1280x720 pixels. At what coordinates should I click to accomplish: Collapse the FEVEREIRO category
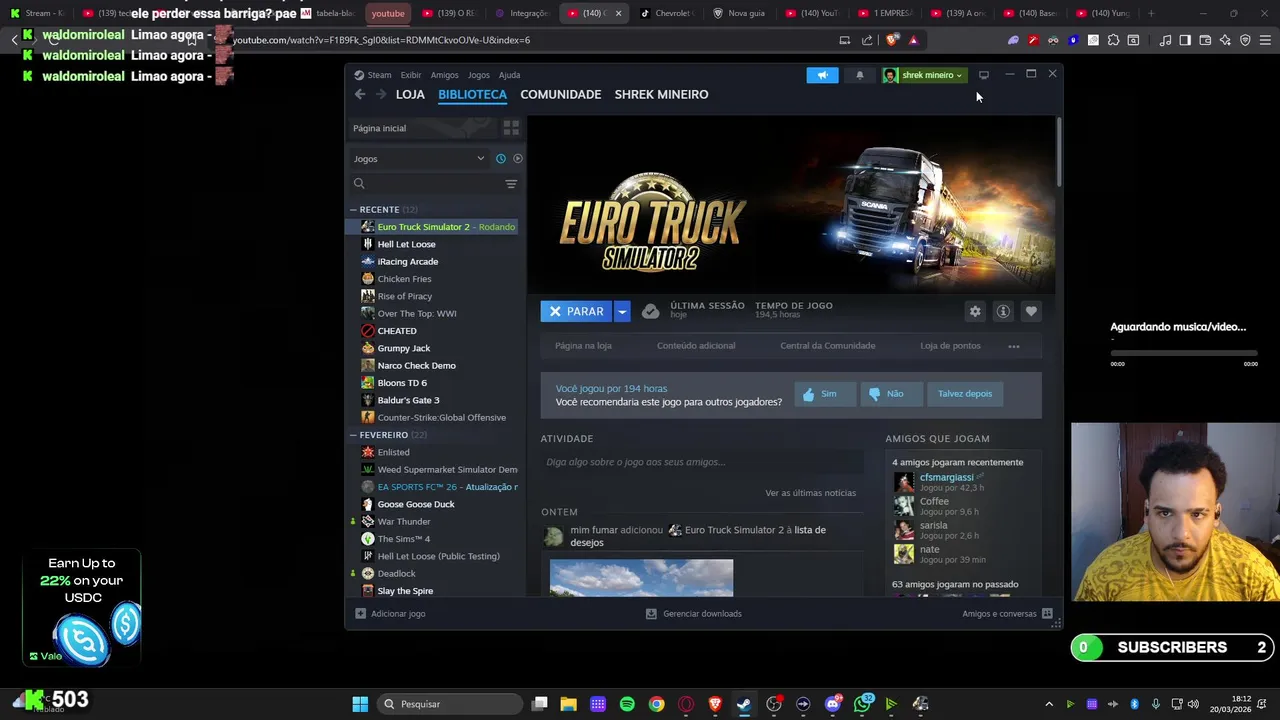click(x=353, y=435)
